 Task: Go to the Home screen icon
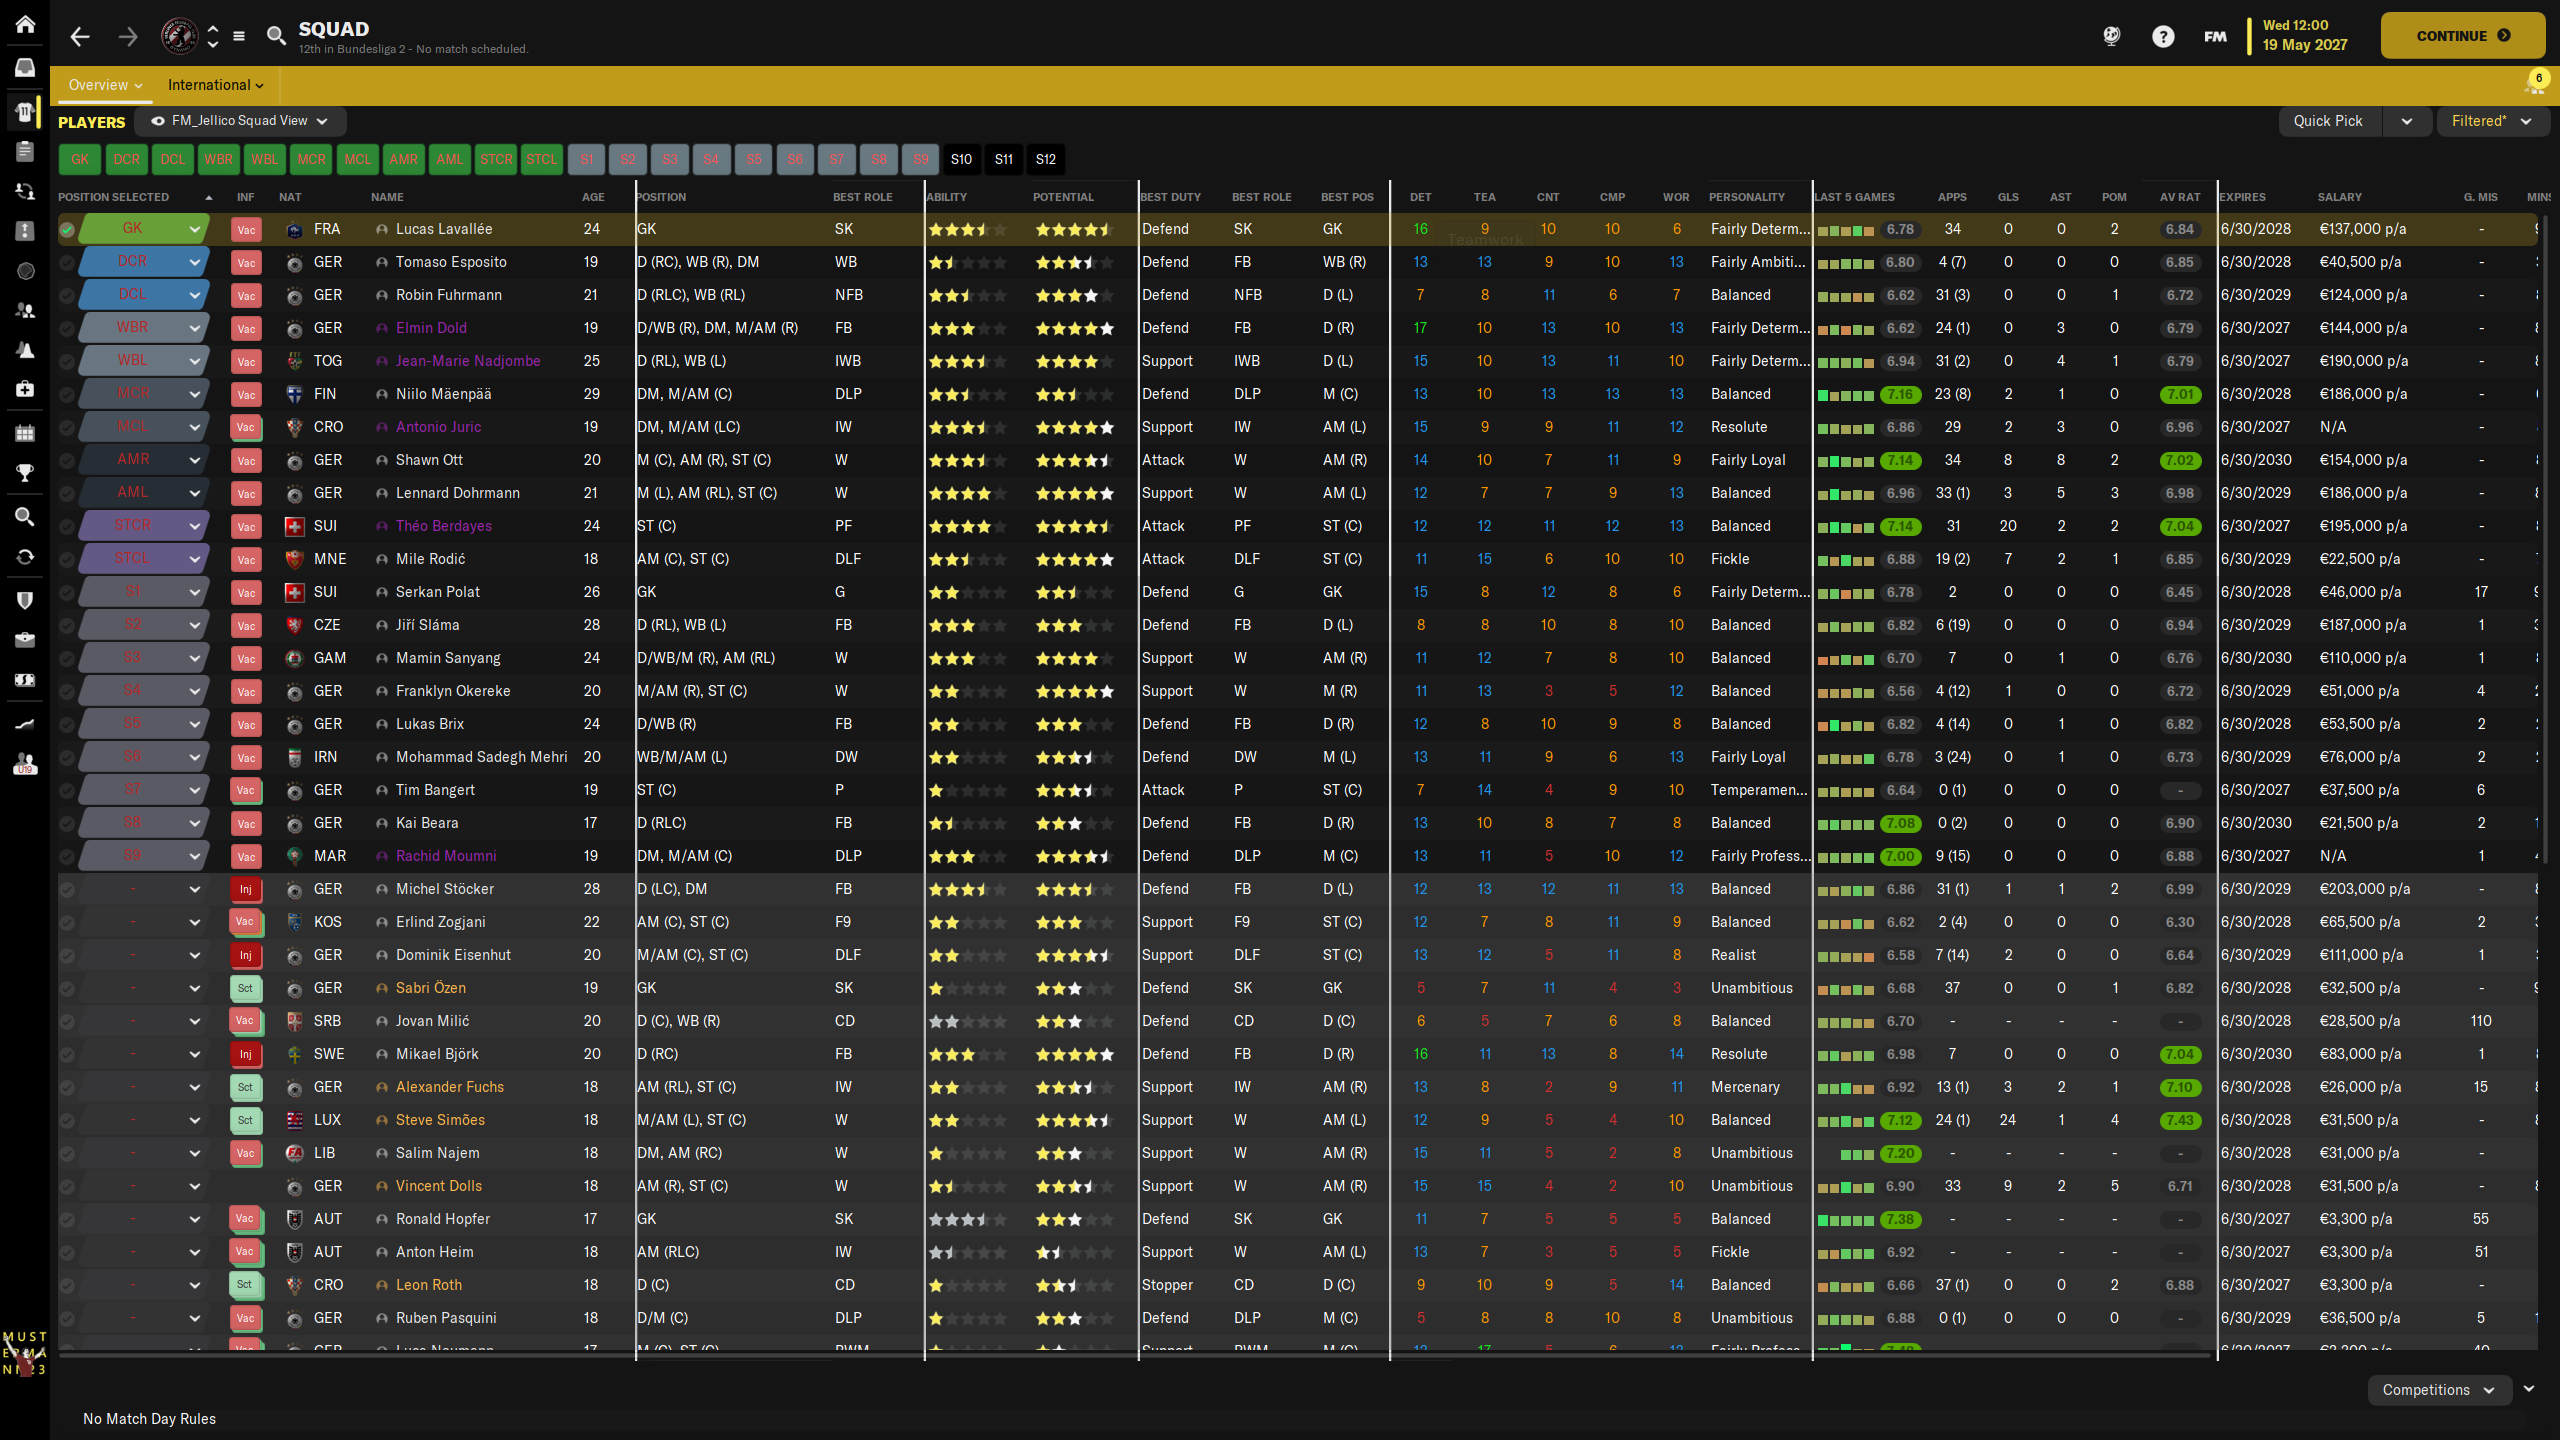click(x=25, y=24)
